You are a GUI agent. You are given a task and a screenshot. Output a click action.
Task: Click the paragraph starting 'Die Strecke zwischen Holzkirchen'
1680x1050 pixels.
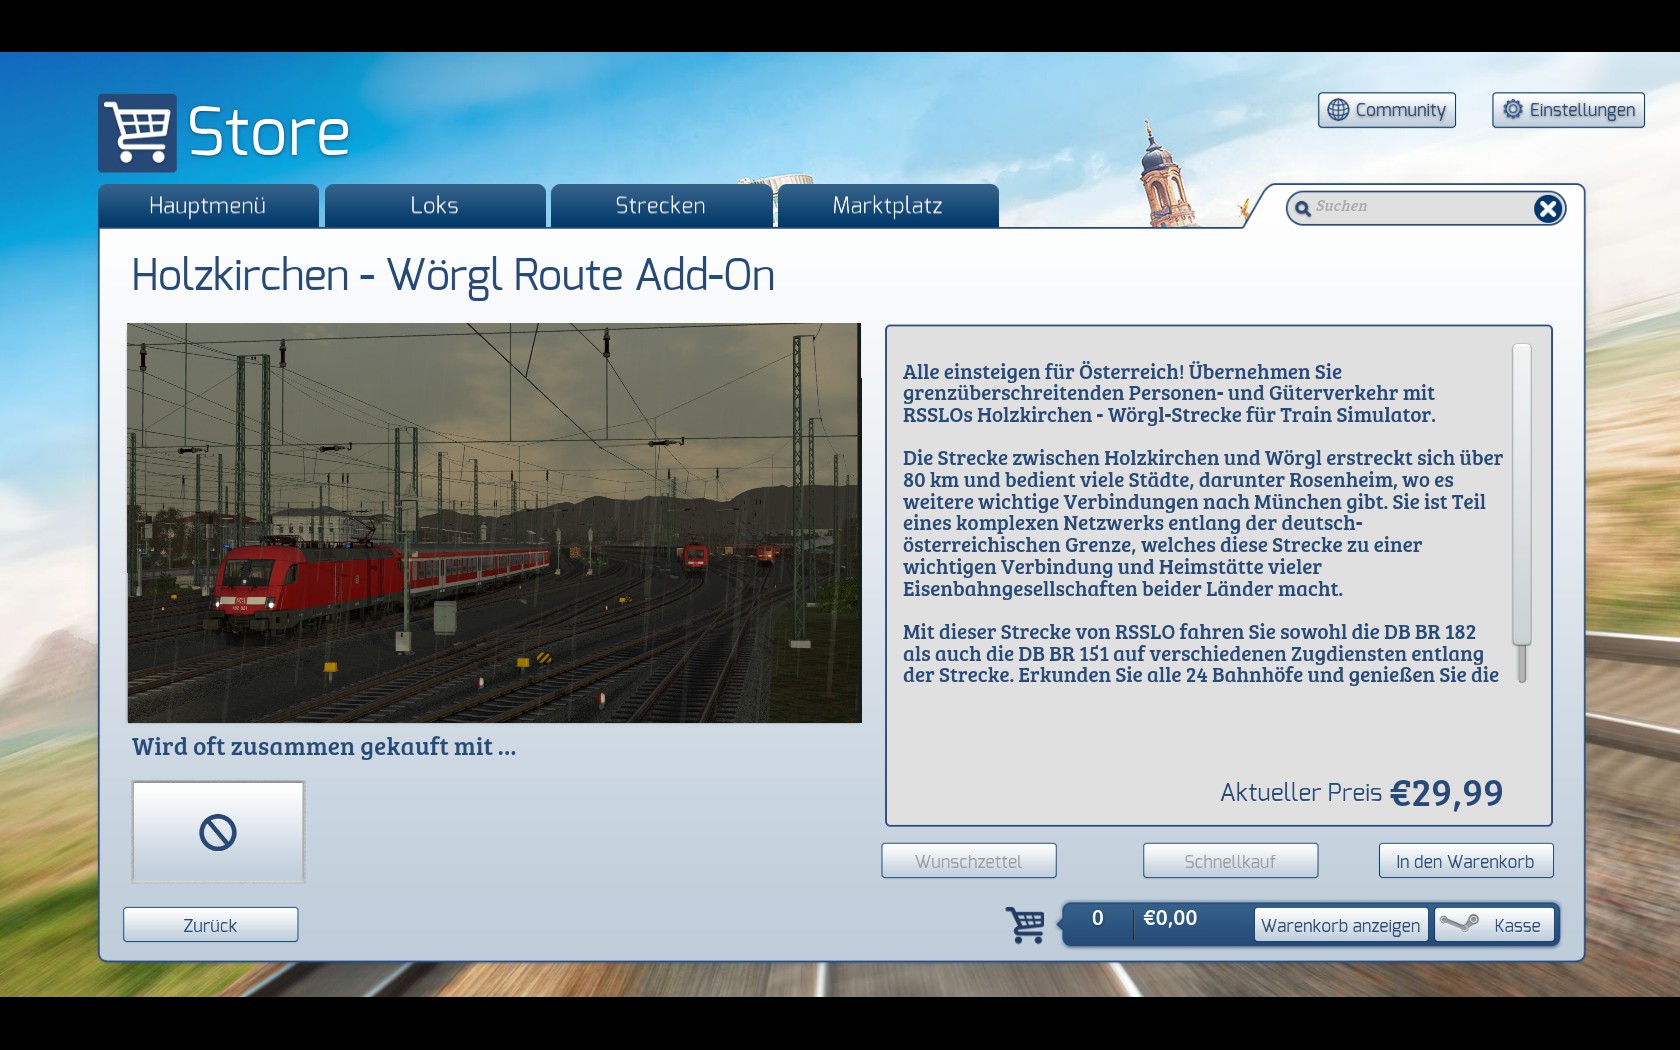tap(1203, 523)
